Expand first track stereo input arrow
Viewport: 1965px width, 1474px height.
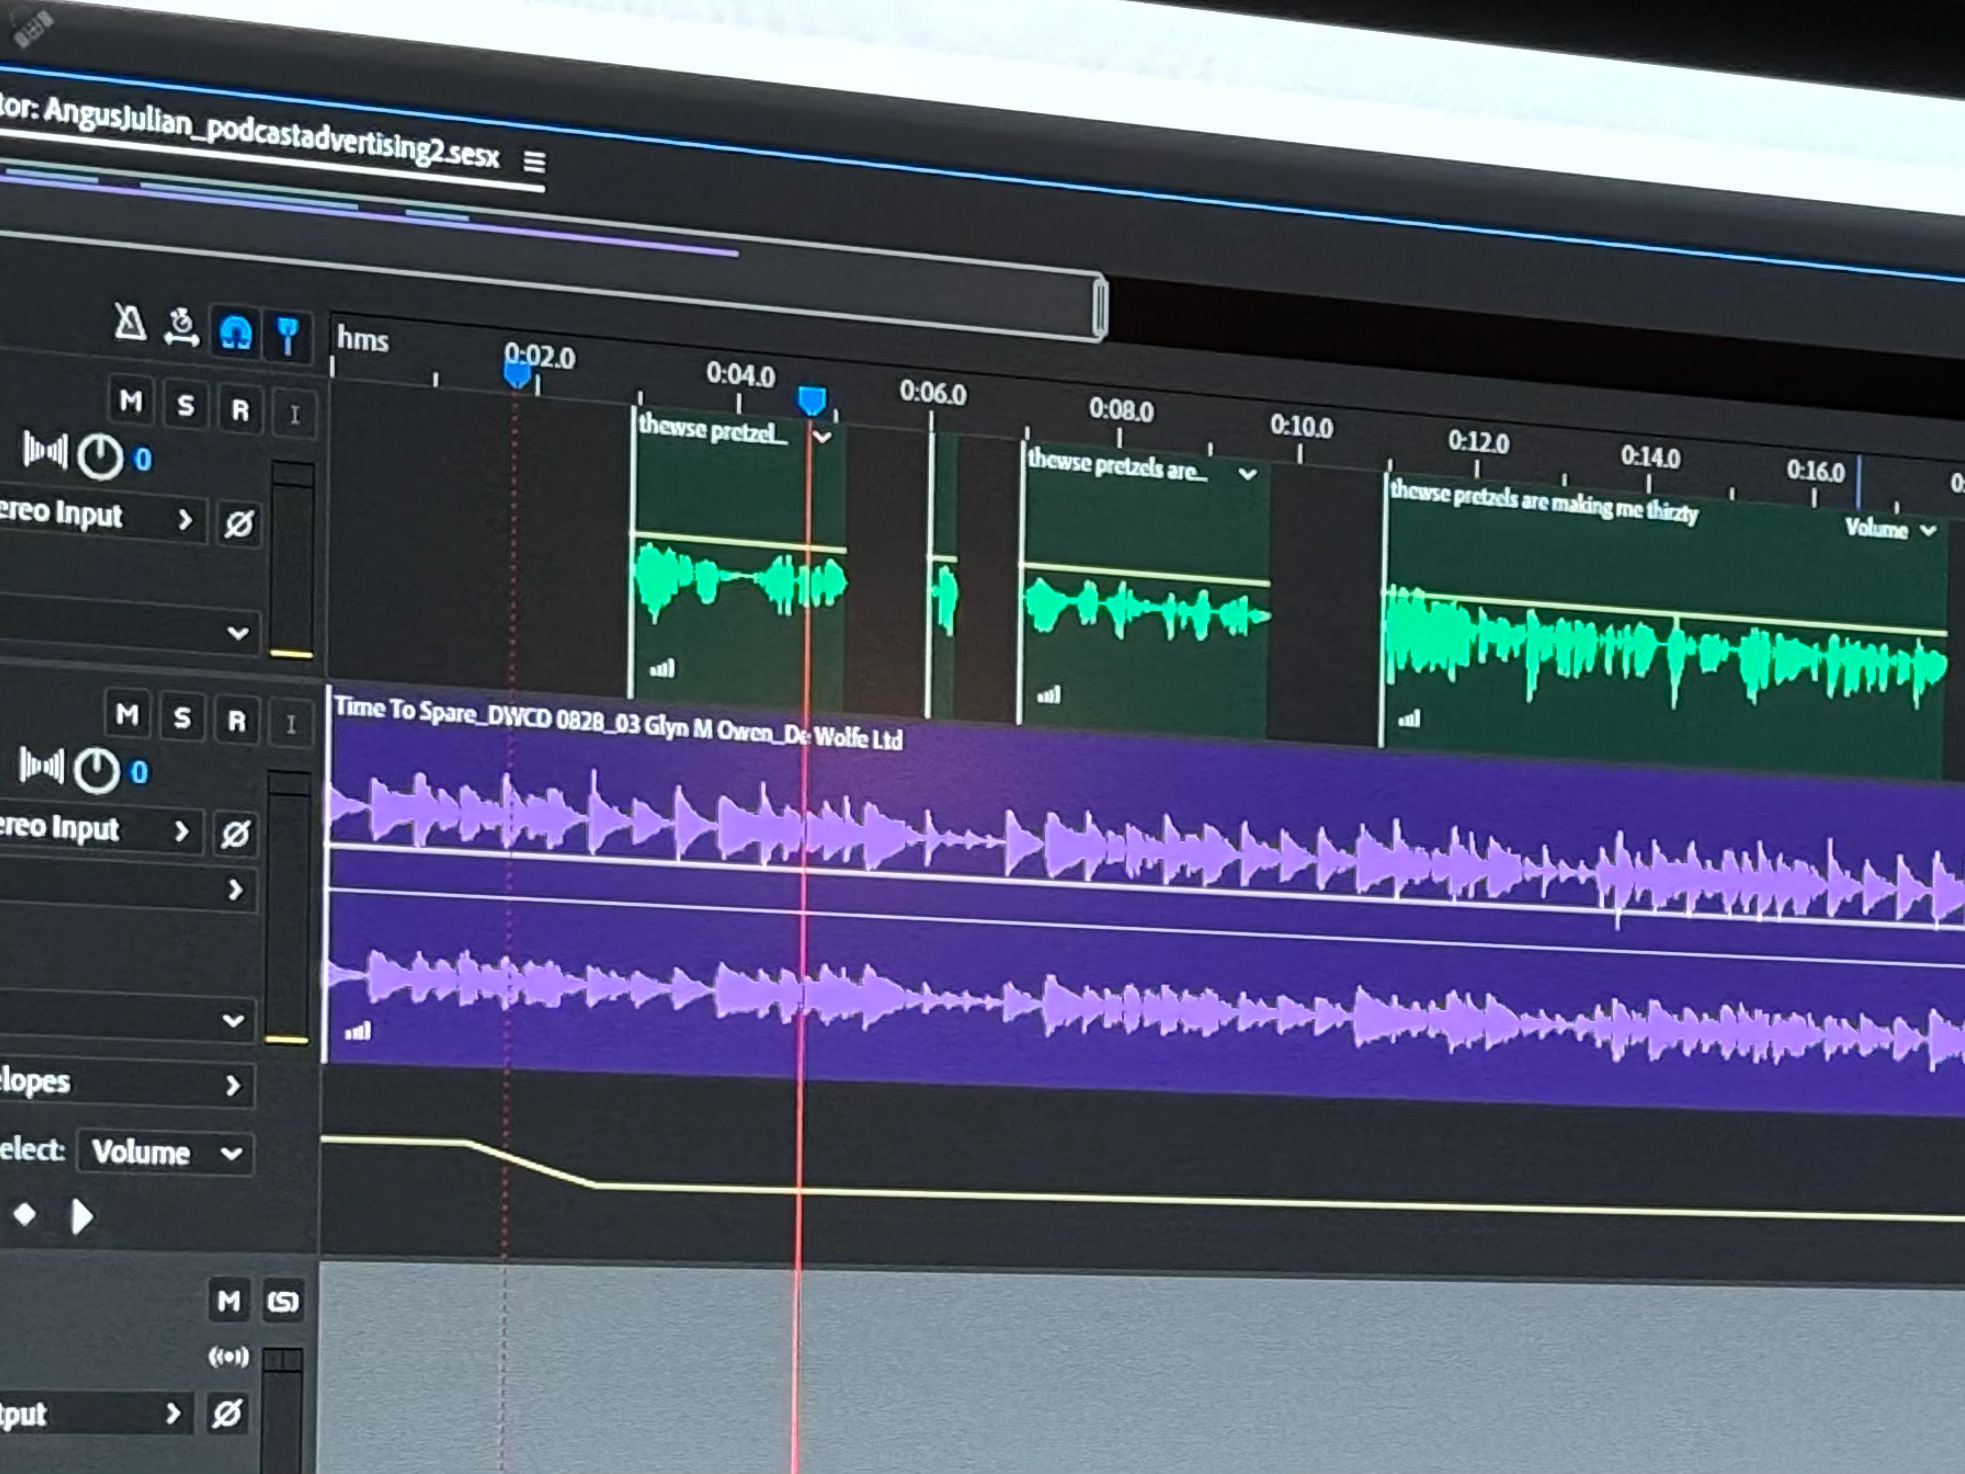[x=185, y=520]
